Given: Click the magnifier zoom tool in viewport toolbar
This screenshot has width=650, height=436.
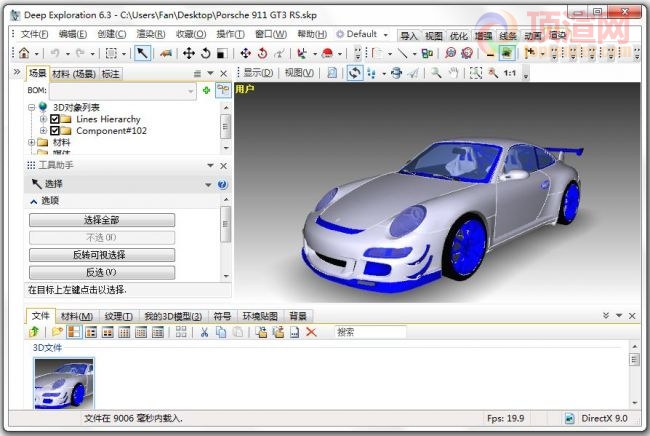Looking at the screenshot, I should click(x=436, y=73).
